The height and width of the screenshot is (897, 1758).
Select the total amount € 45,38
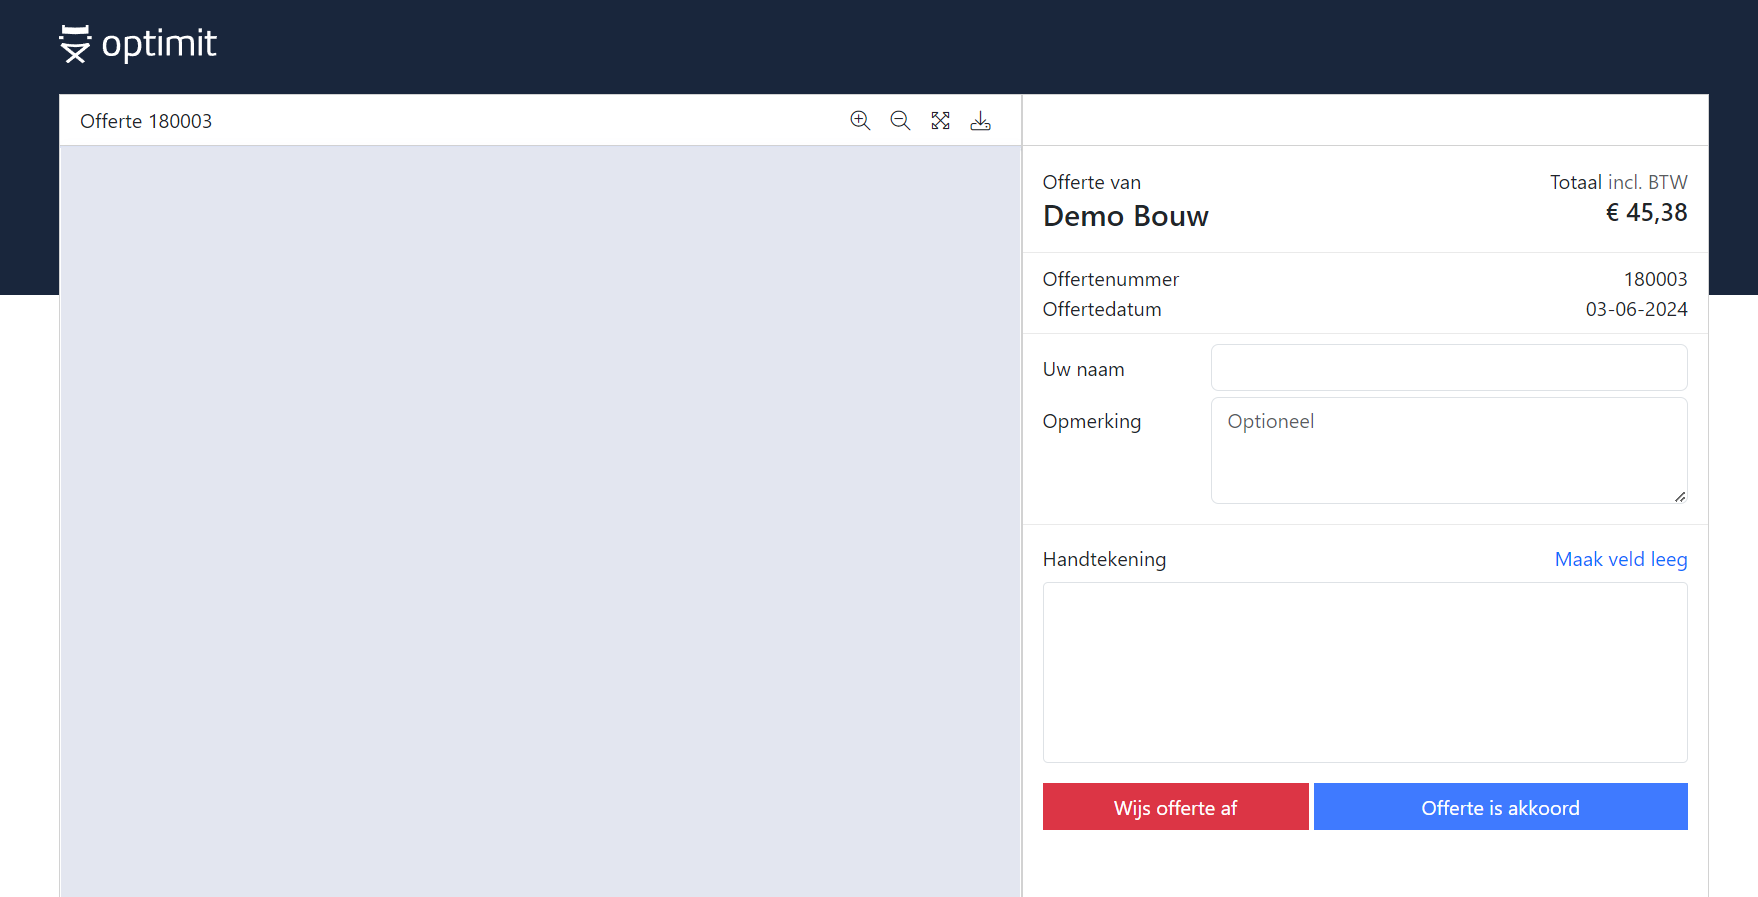(1646, 213)
